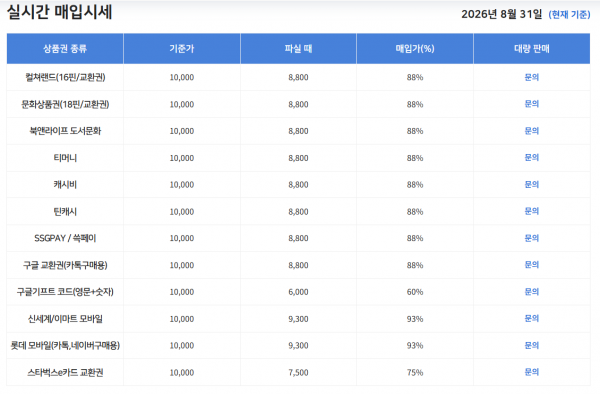The height and width of the screenshot is (394, 600).
Task: Click the 파실 때 column header
Action: pyautogui.click(x=298, y=49)
